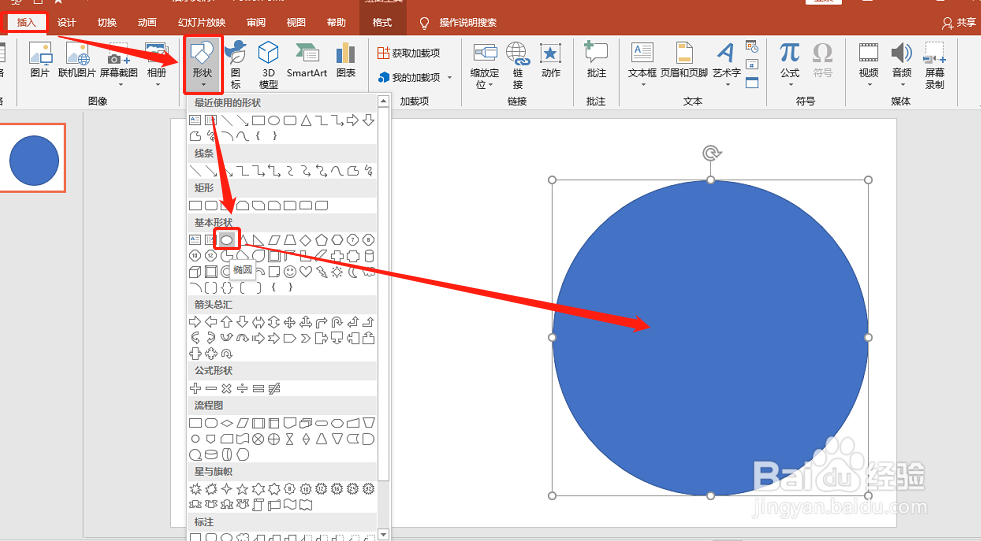Insert a hyperlink with 链接
Image resolution: width=981 pixels, height=541 pixels.
517,66
